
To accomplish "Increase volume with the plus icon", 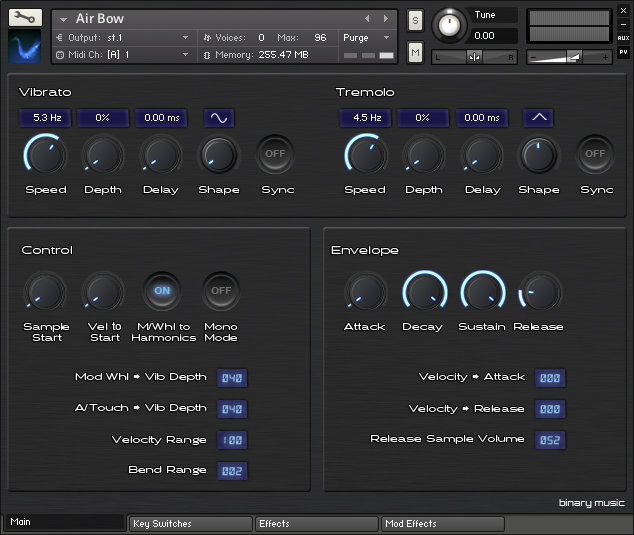I will [605, 57].
